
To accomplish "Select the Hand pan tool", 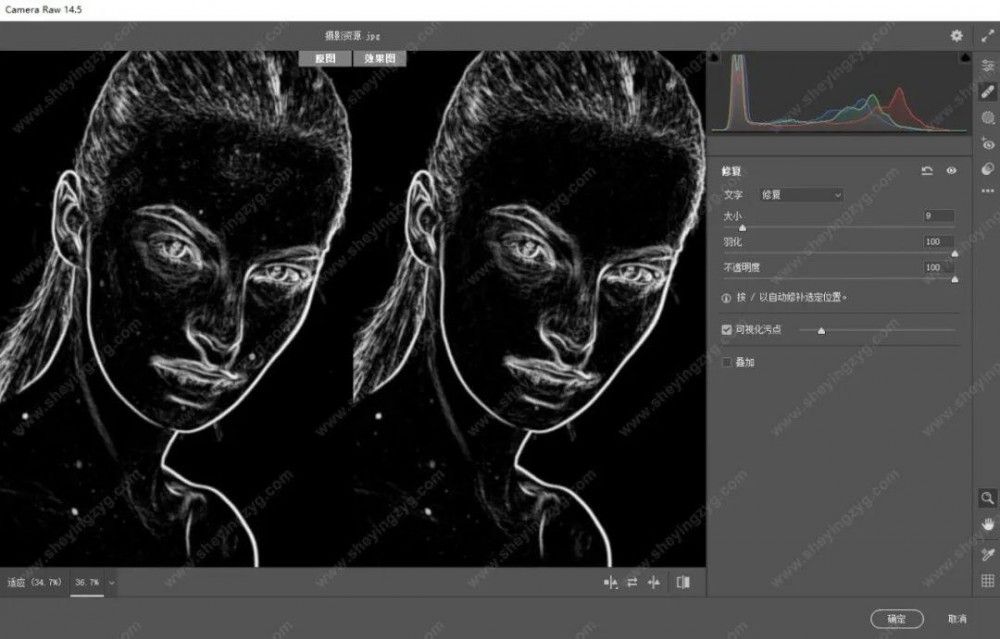I will [988, 524].
